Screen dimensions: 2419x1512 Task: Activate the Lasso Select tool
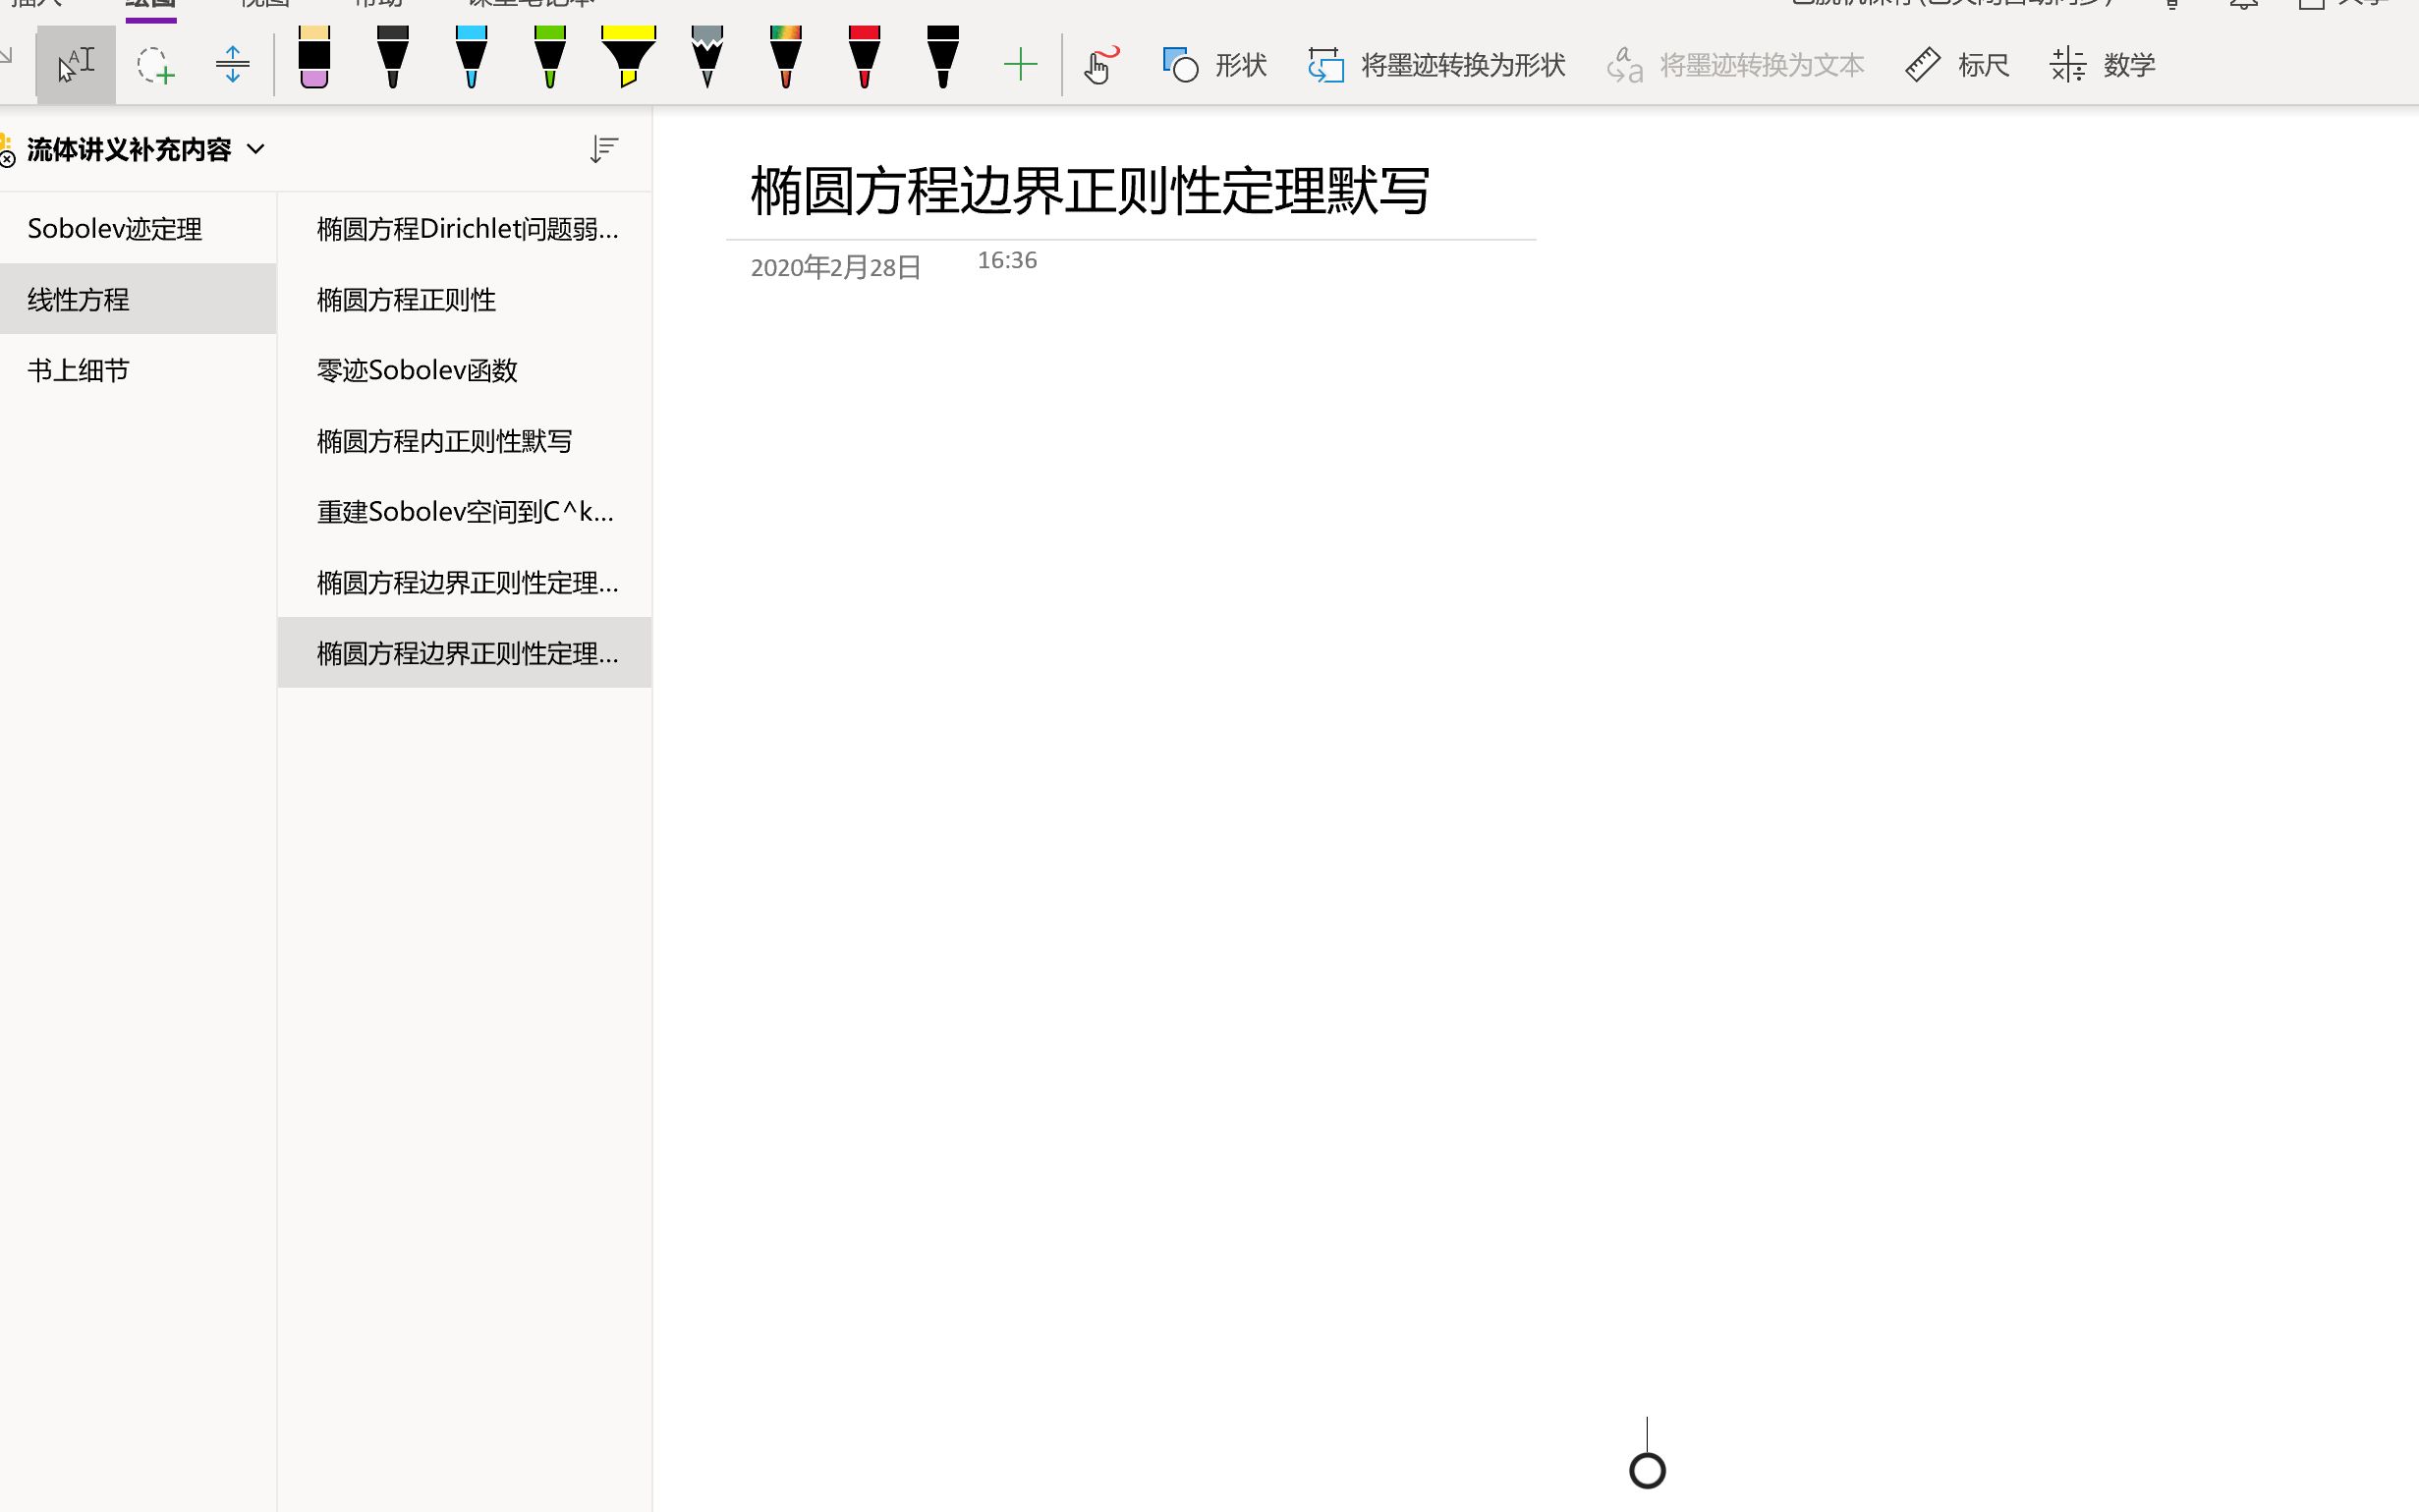(155, 65)
